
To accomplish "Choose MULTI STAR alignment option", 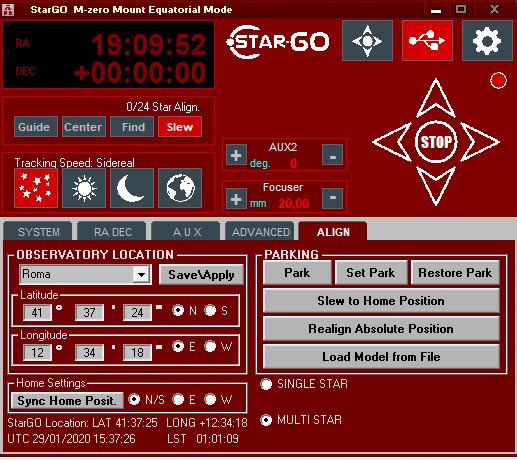I will (266, 420).
